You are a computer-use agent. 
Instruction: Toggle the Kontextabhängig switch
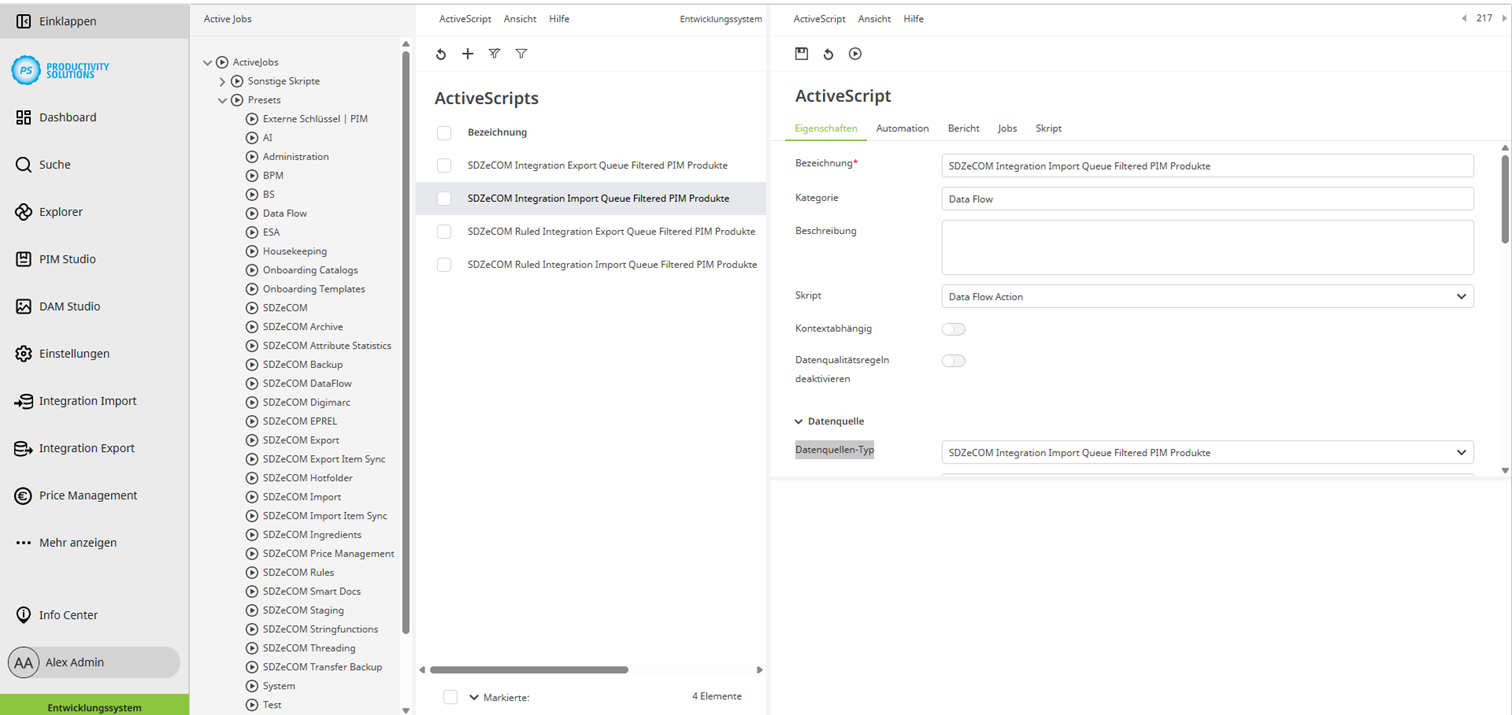[953, 329]
